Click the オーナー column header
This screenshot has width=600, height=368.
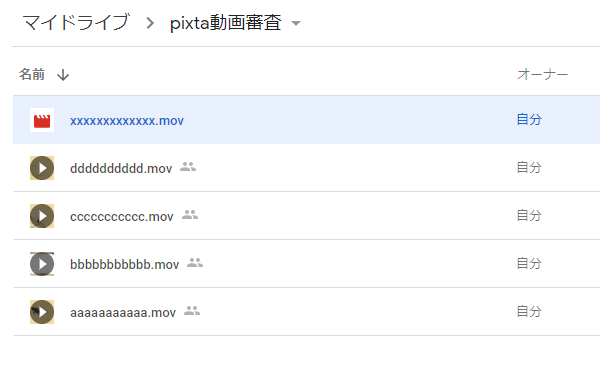(x=543, y=74)
